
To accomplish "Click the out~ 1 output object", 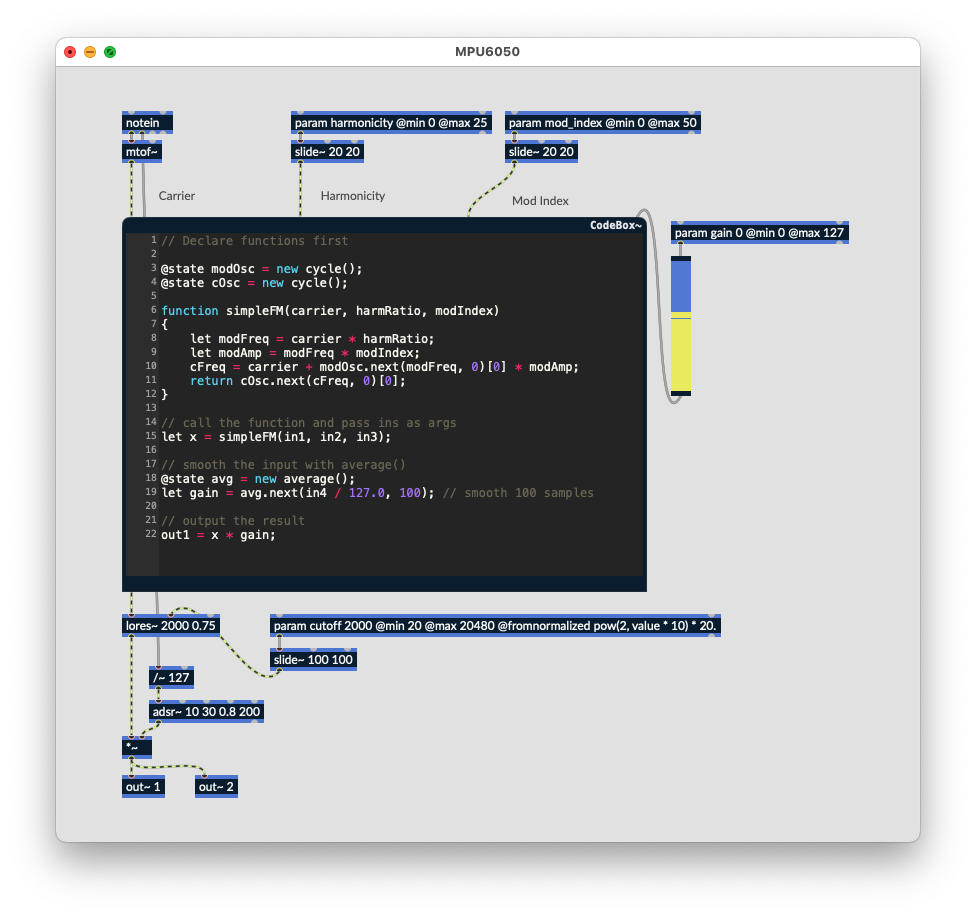I will tap(144, 787).
